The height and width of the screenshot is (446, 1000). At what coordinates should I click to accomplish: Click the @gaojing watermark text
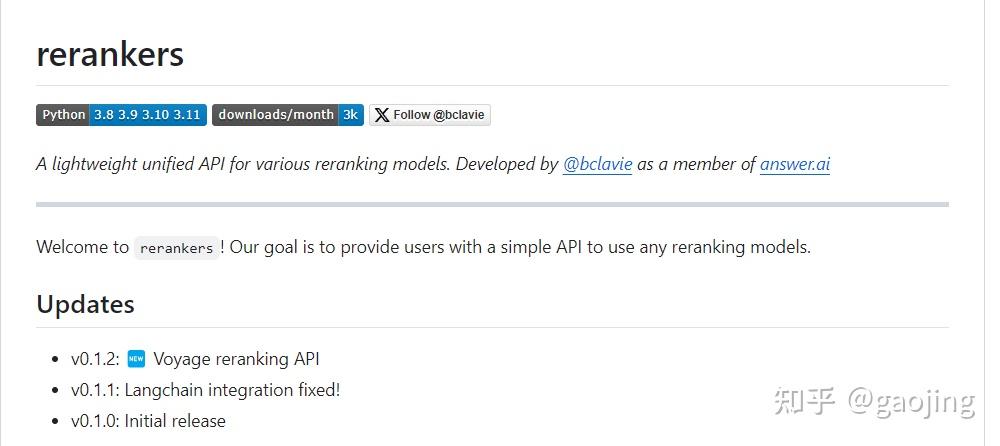pos(911,402)
